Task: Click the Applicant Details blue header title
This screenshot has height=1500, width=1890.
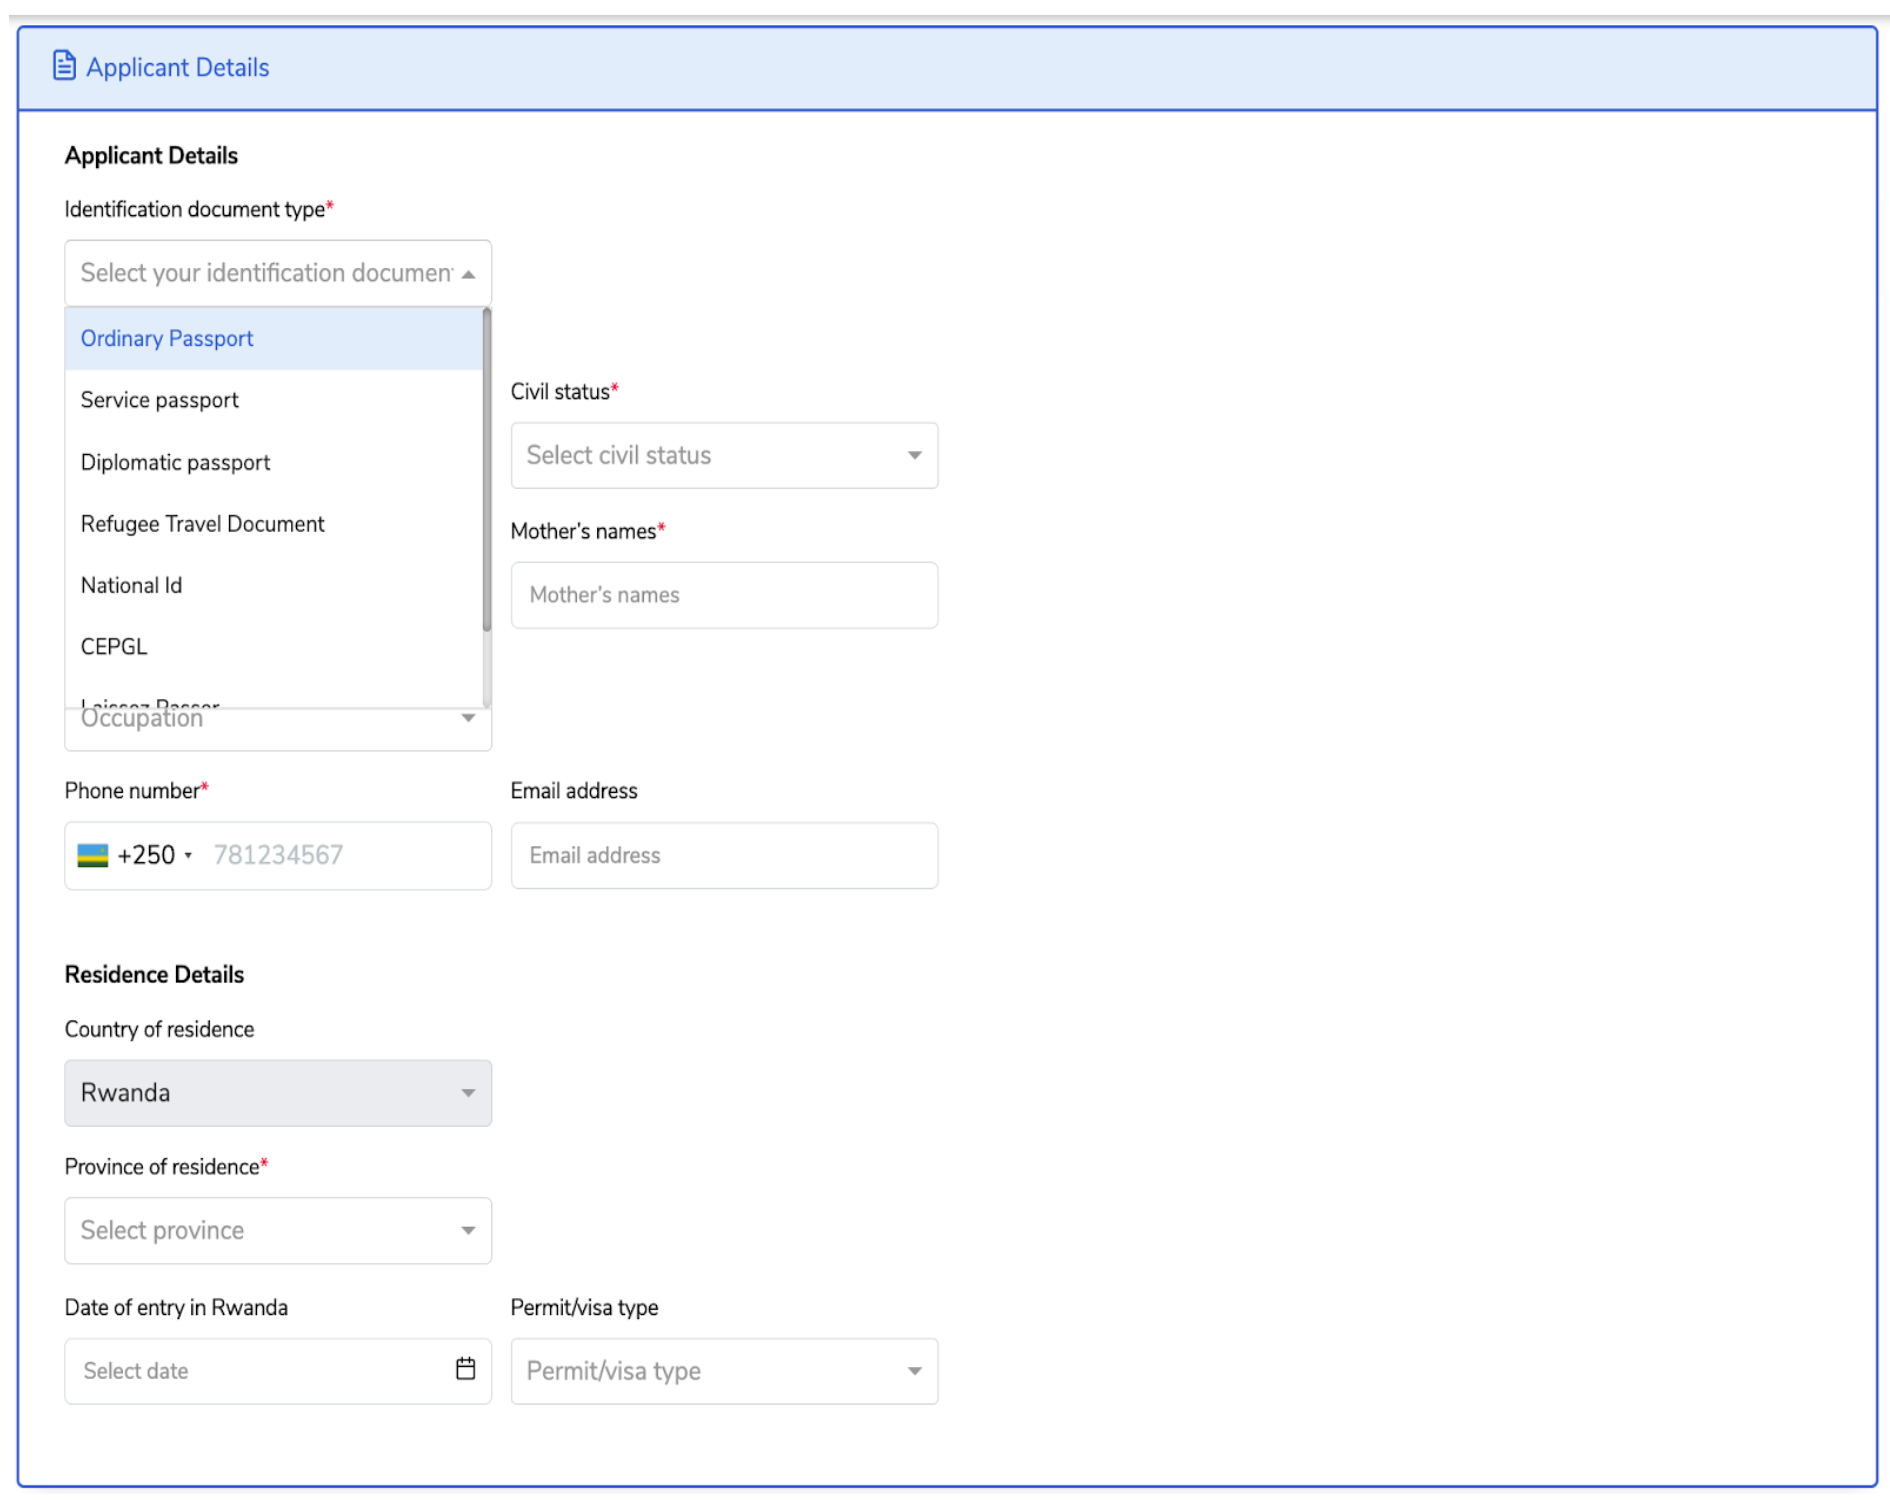Action: pos(178,67)
